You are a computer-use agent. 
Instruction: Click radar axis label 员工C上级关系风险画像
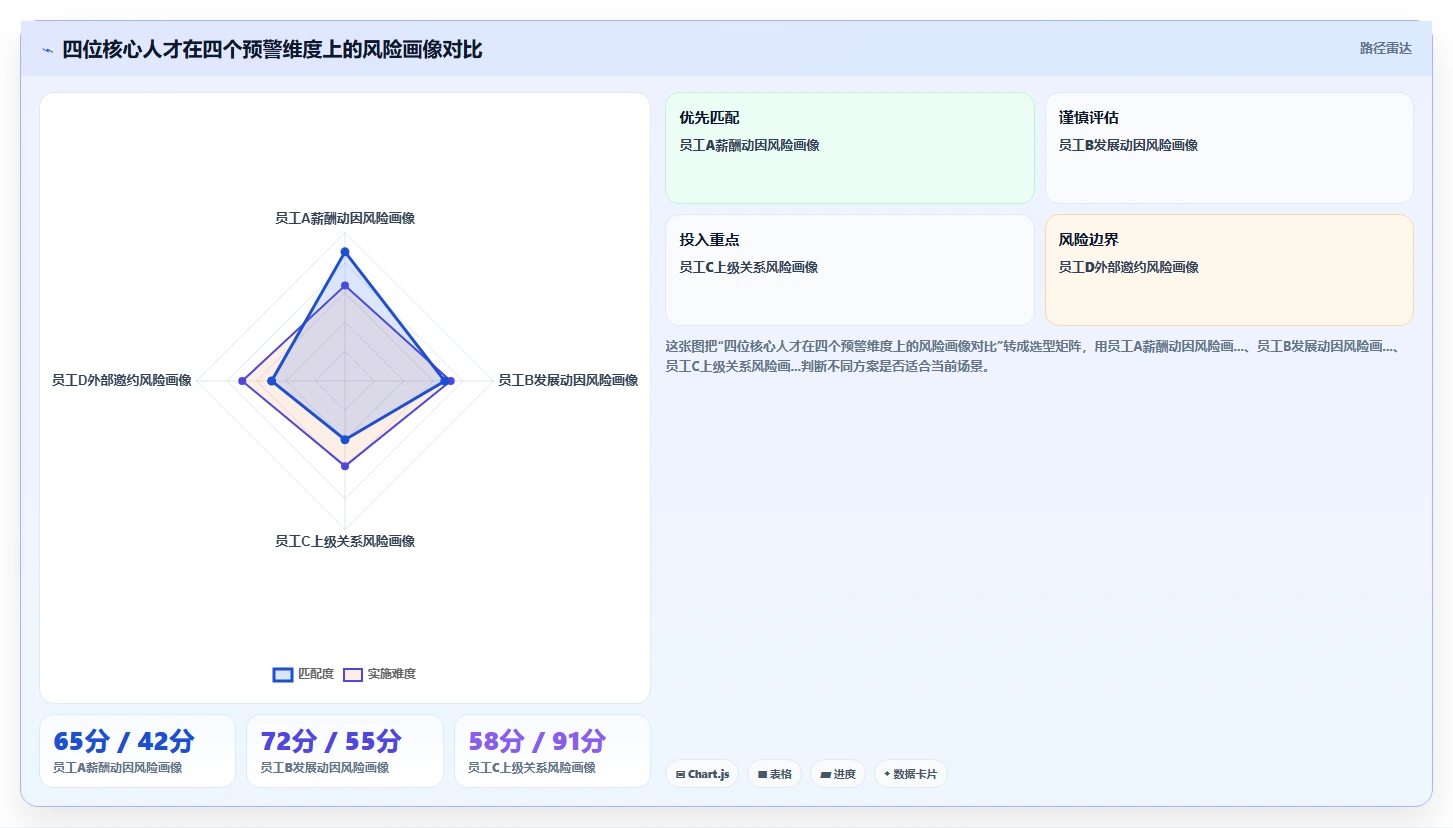tap(345, 541)
